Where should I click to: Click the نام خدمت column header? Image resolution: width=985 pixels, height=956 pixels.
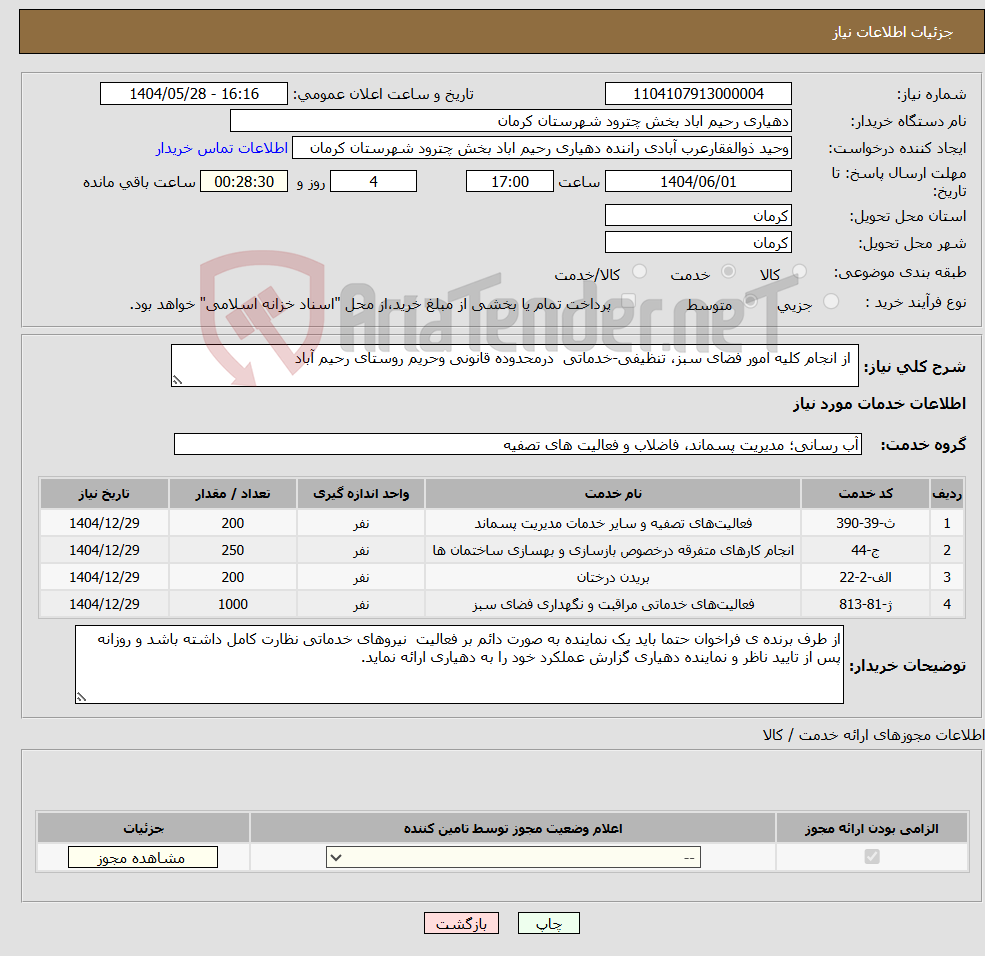pos(613,494)
